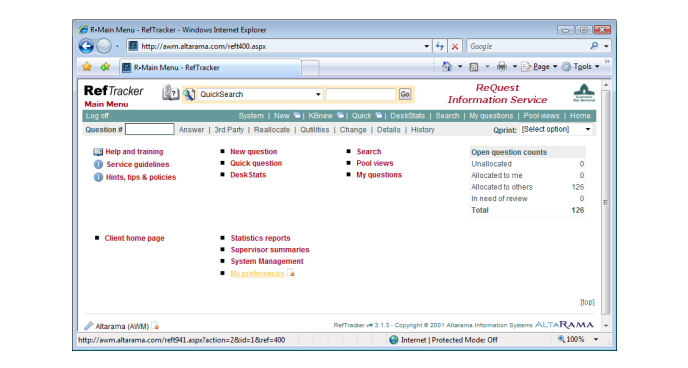The width and height of the screenshot is (688, 368).
Task: Click the IE Home toolbar icon
Action: [x=447, y=67]
